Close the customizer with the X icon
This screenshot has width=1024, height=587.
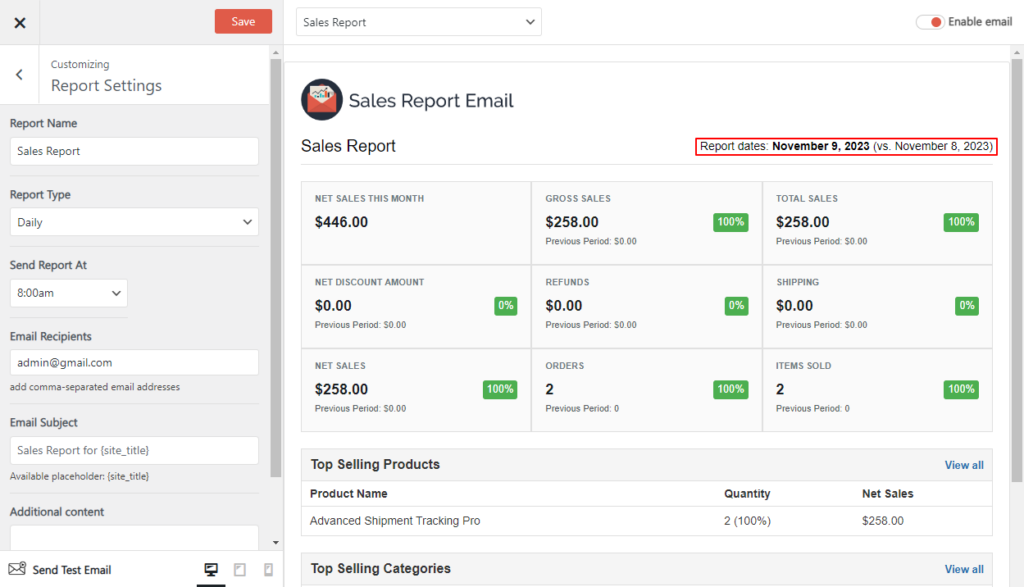(20, 22)
